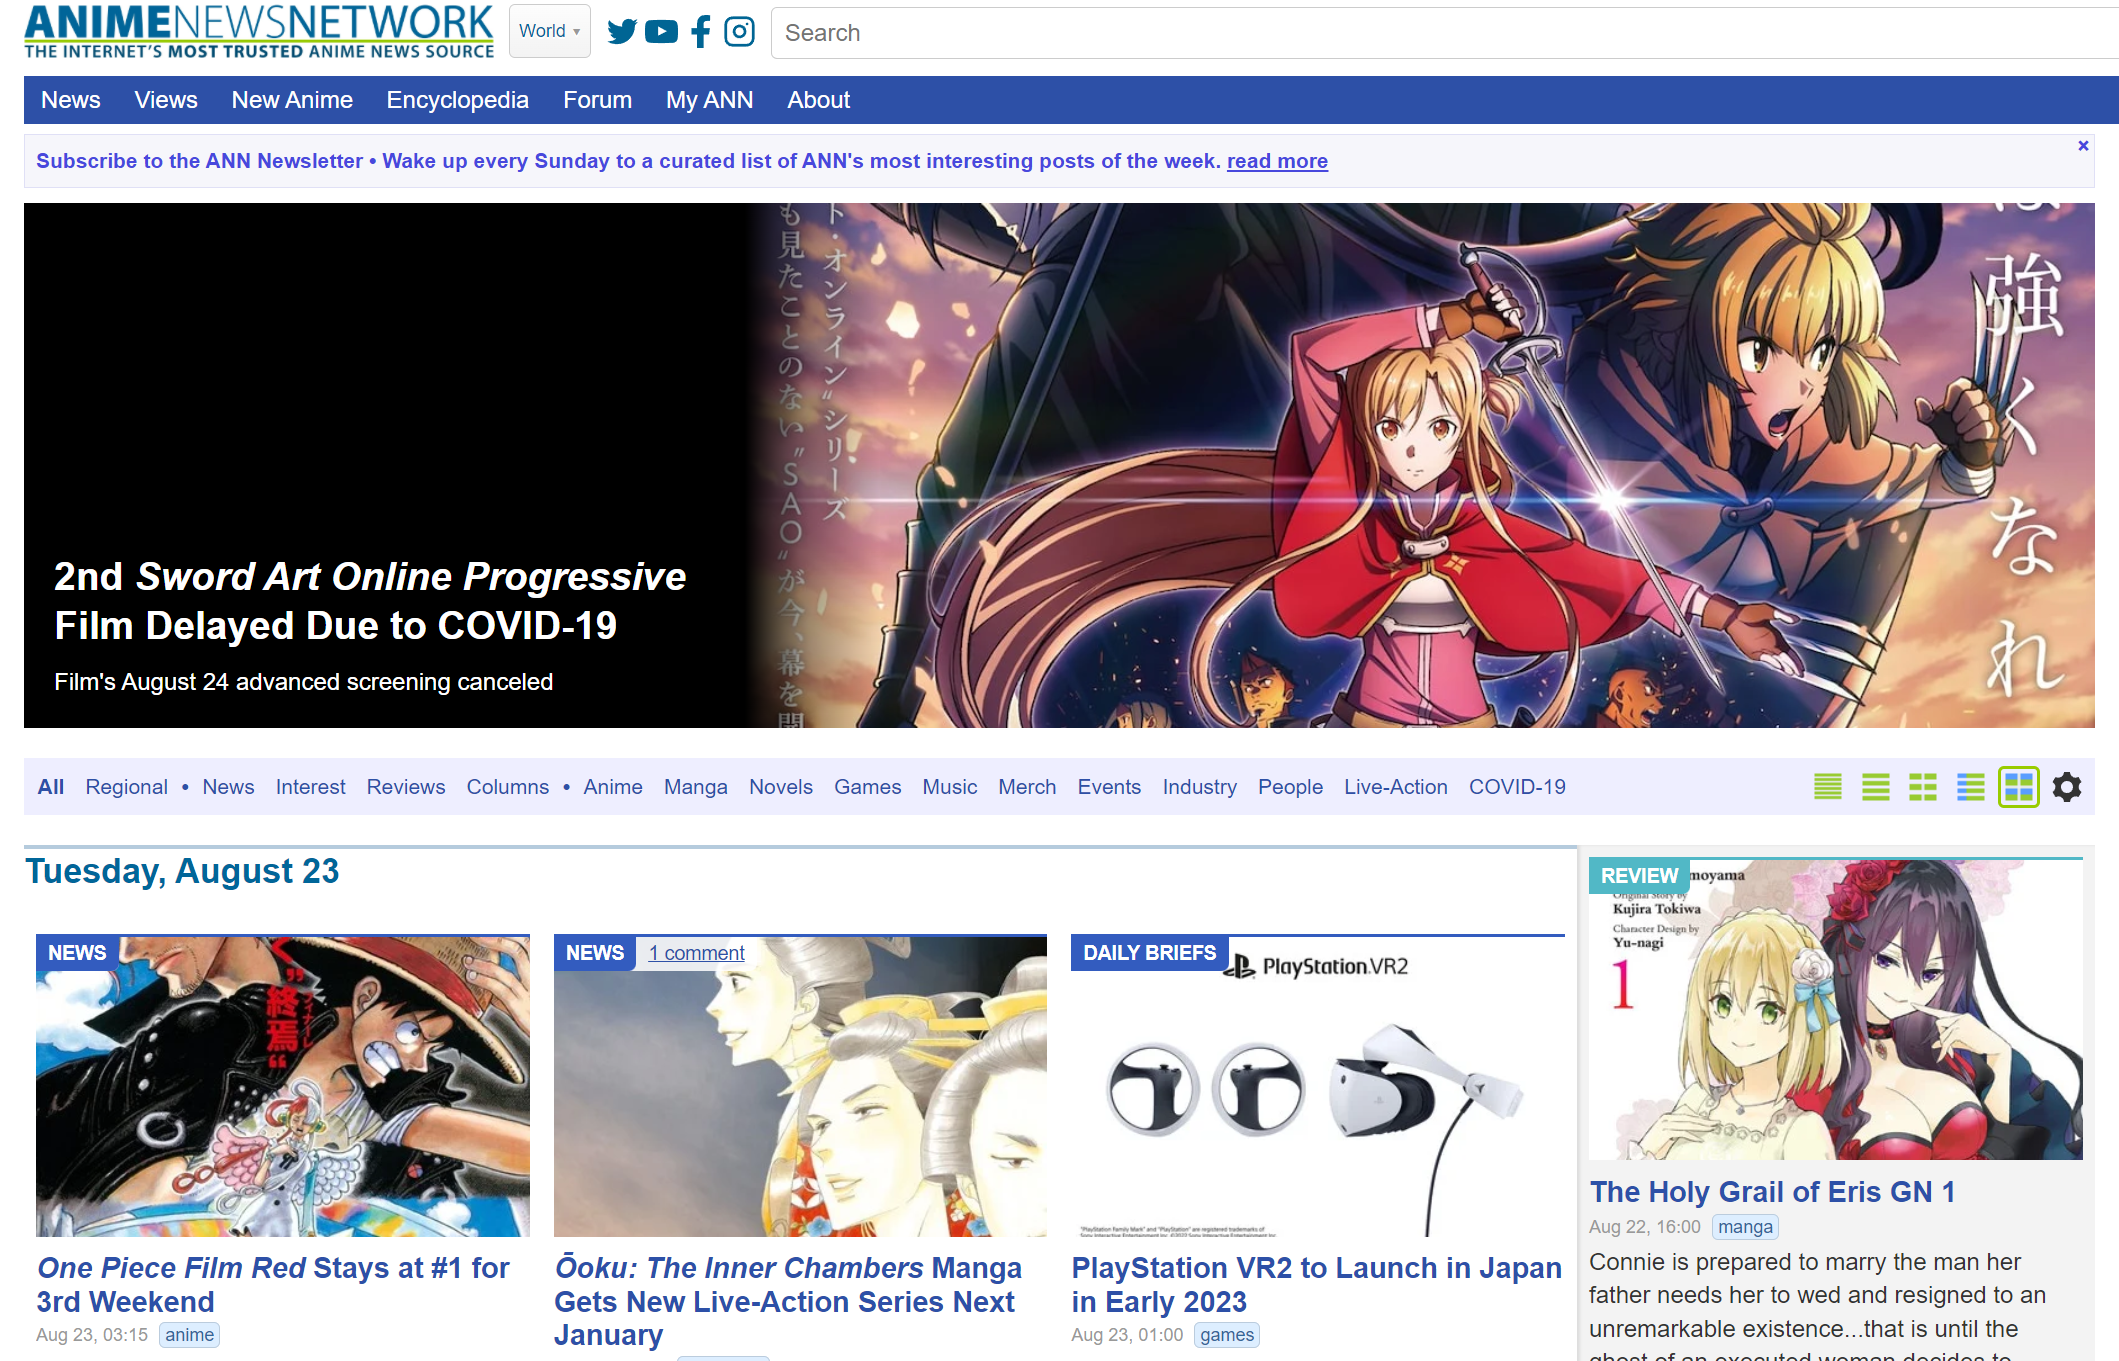
Task: Open The Holy Grail of Eris GN 1 review
Action: [x=1772, y=1191]
